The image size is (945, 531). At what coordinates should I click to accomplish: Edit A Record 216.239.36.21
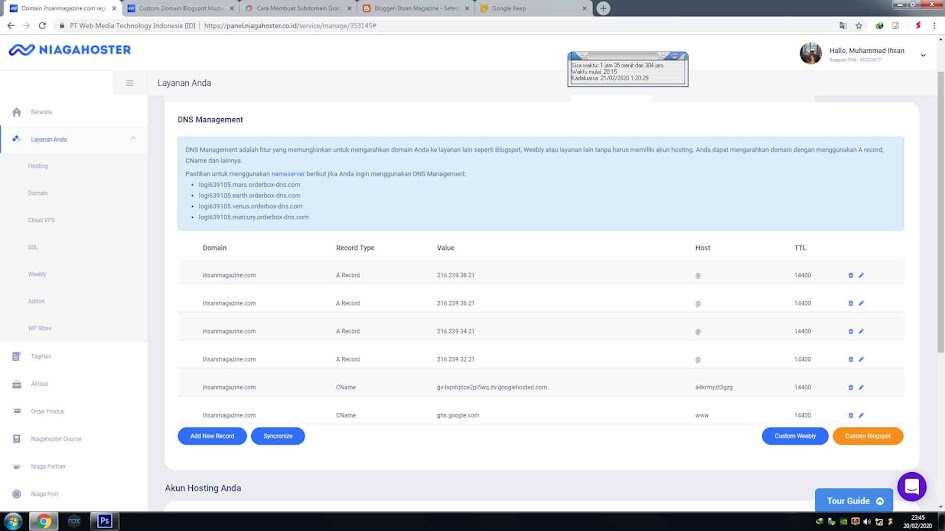tap(861, 303)
